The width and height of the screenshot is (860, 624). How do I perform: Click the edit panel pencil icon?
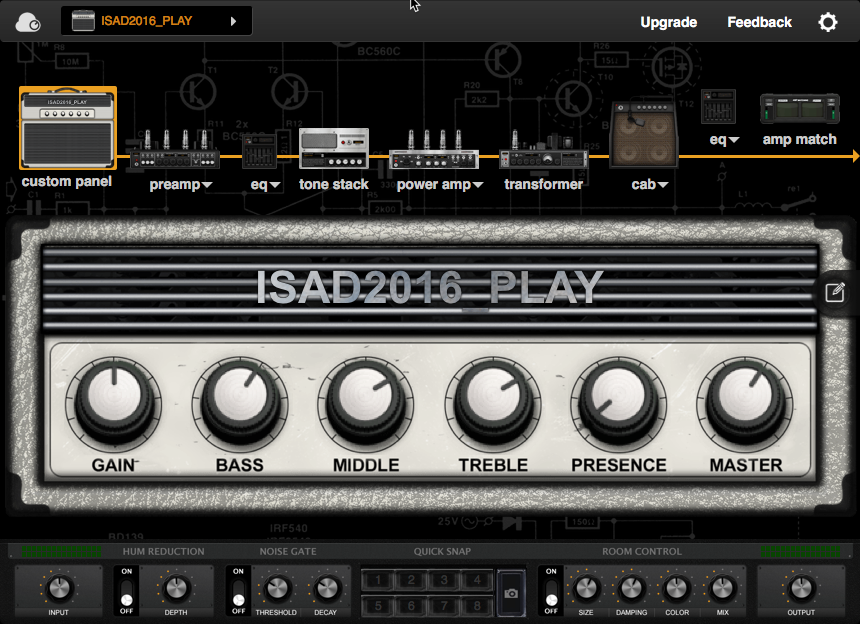pos(835,292)
